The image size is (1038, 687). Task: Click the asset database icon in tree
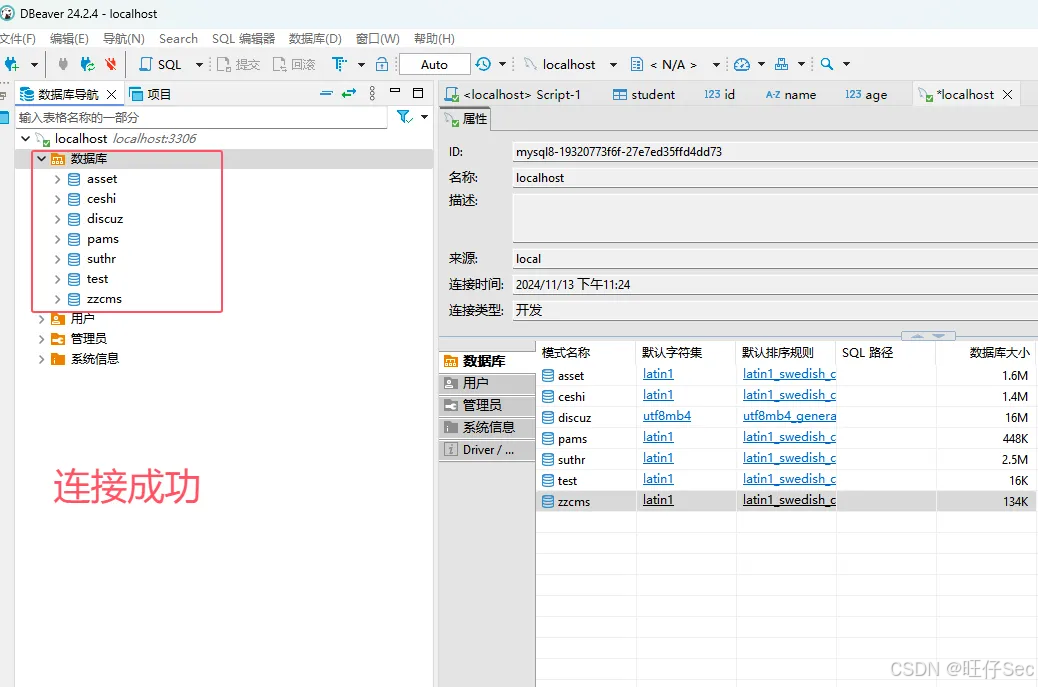coord(74,179)
